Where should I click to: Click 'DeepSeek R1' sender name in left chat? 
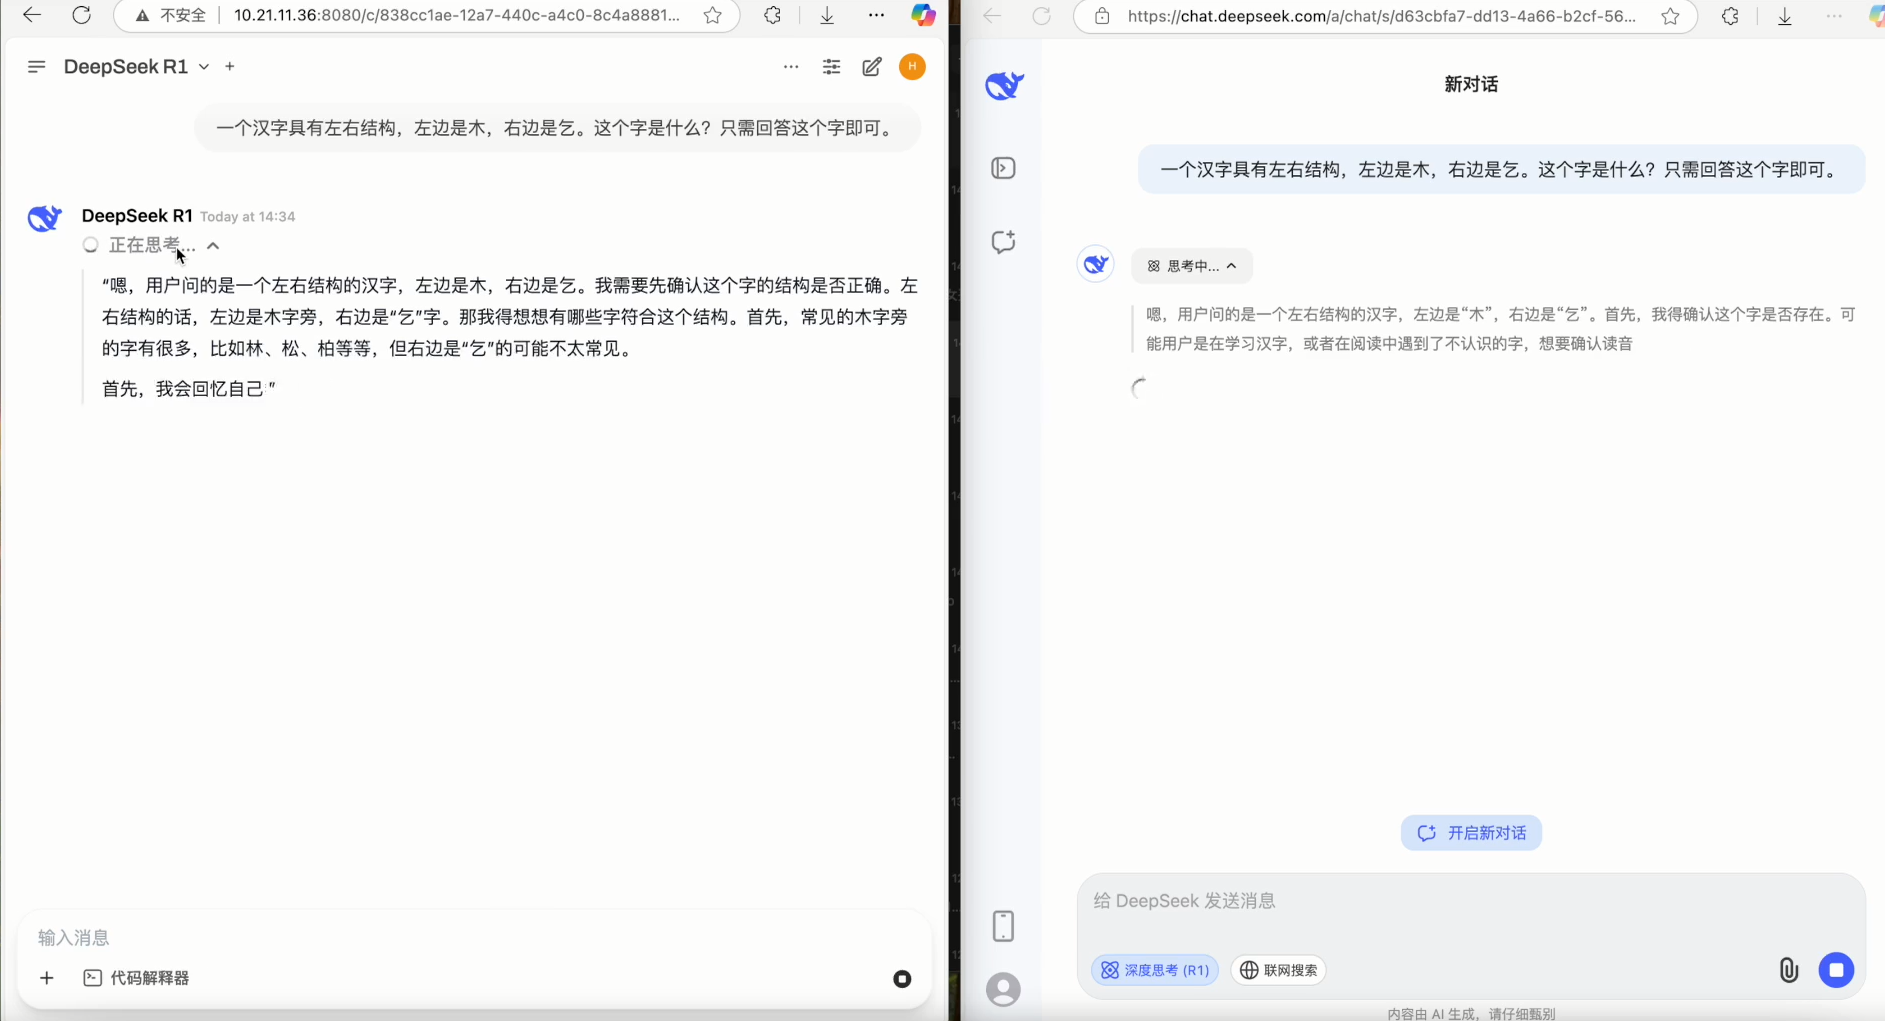[137, 216]
